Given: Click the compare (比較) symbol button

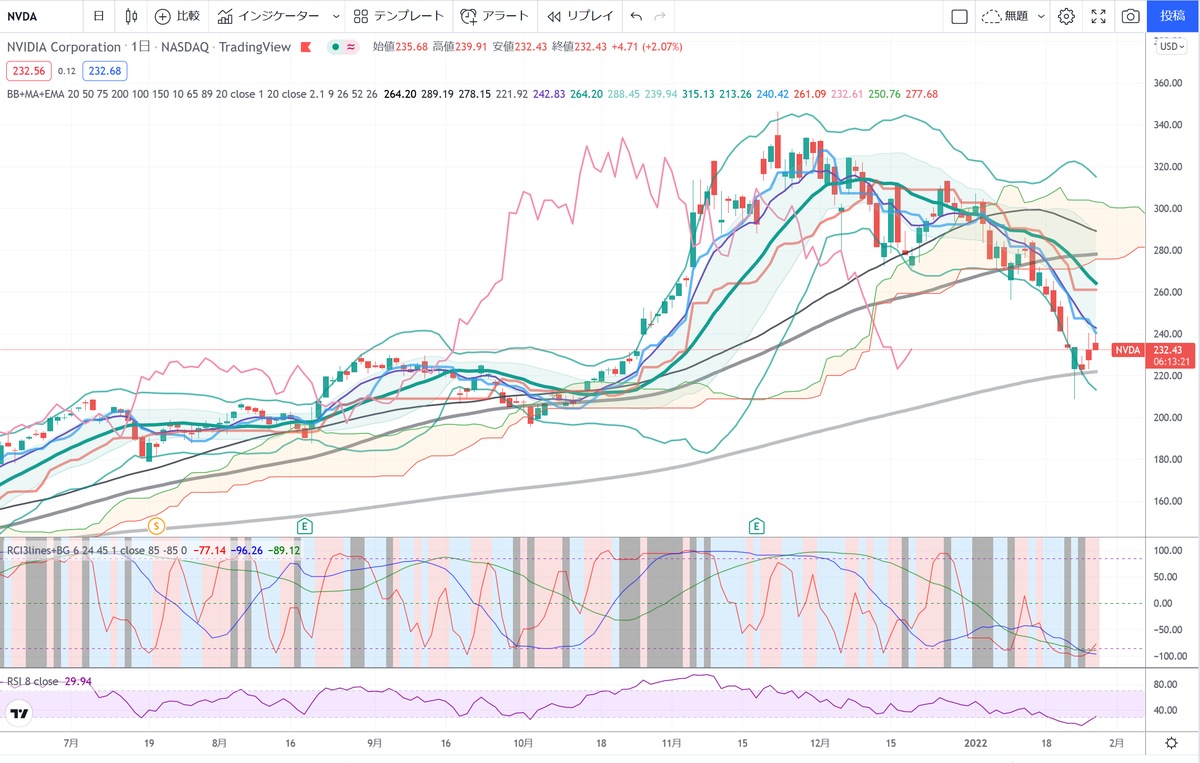Looking at the screenshot, I should point(177,16).
